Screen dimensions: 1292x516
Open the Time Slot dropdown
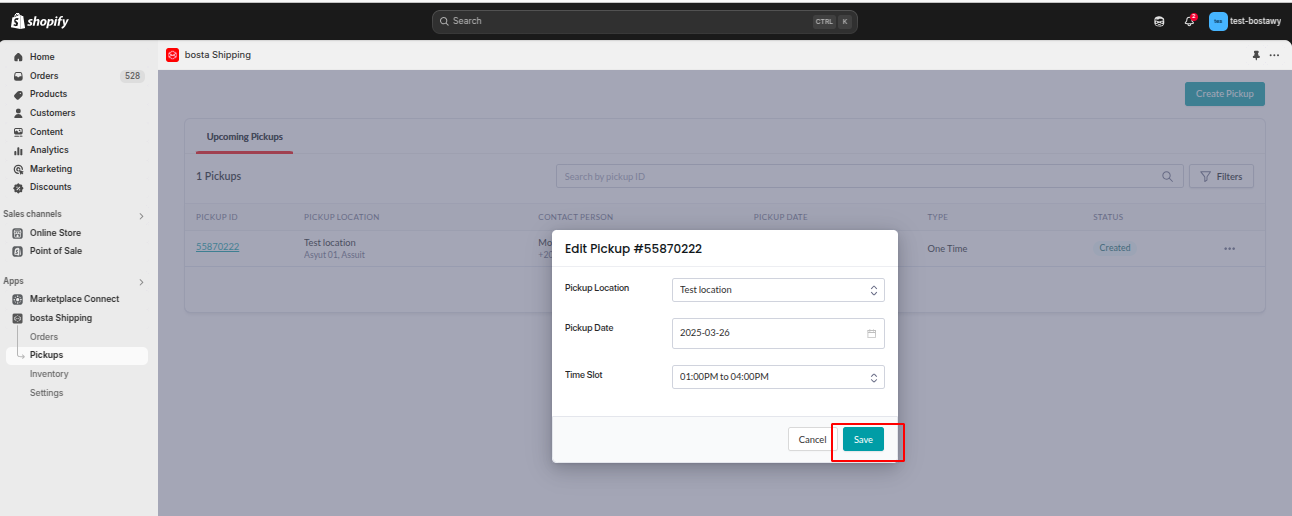tap(778, 377)
